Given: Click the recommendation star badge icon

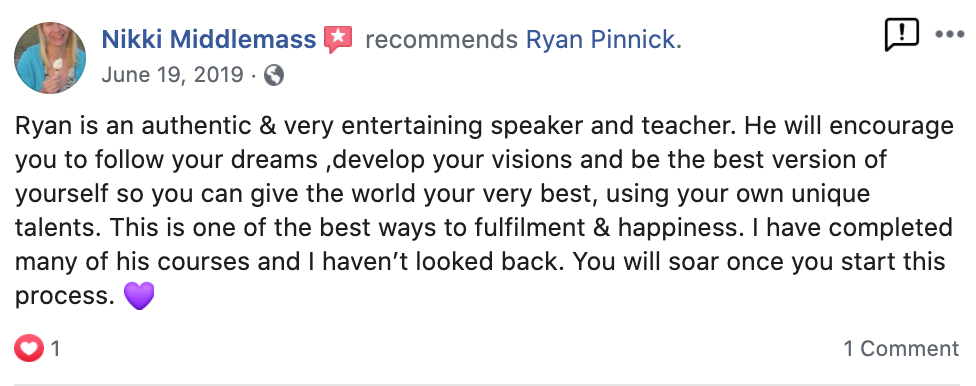Looking at the screenshot, I should [338, 40].
